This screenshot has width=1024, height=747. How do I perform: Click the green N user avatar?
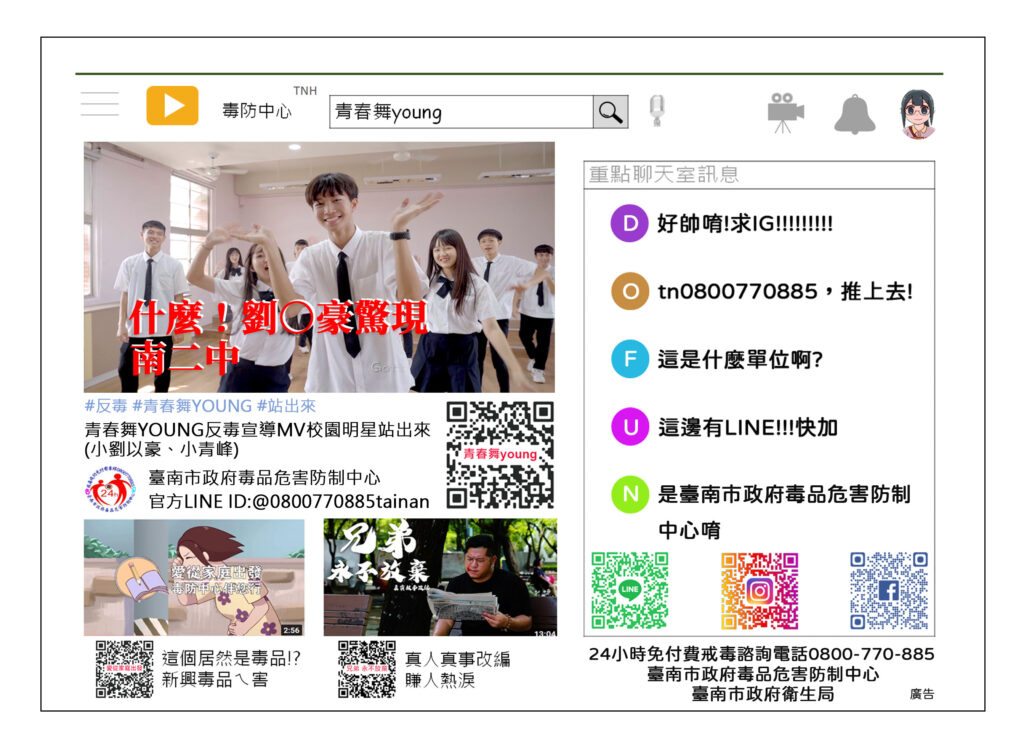coord(630,494)
